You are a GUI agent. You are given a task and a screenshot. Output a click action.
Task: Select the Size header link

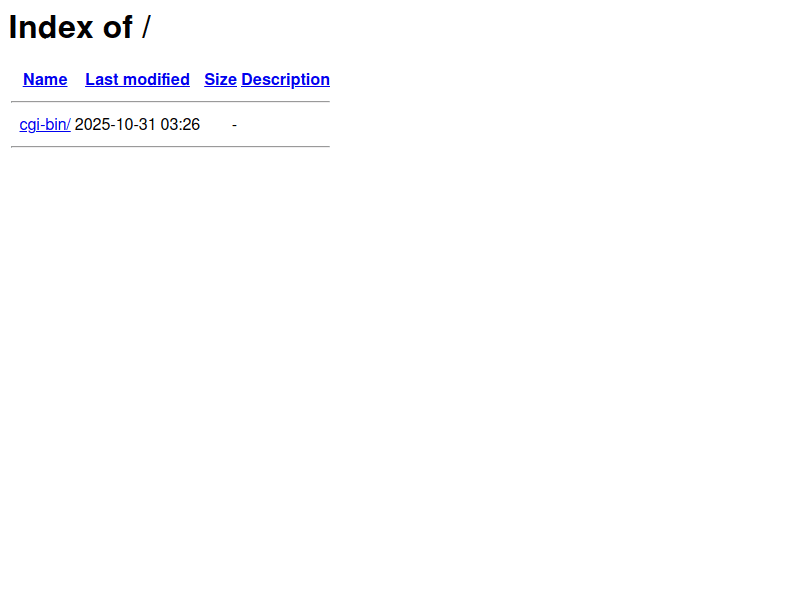(x=220, y=80)
